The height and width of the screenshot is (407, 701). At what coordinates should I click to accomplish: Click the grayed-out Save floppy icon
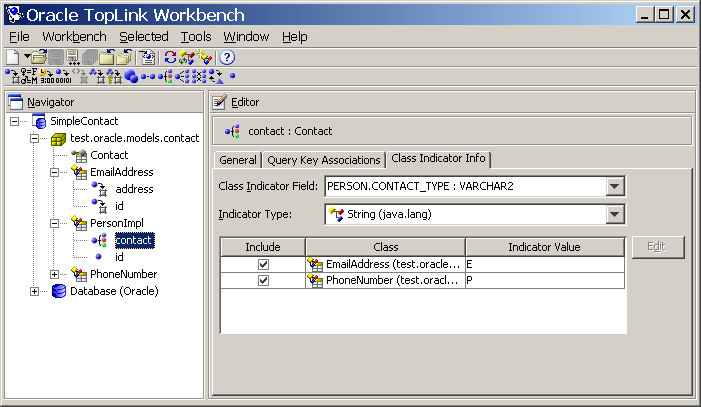[x=56, y=57]
